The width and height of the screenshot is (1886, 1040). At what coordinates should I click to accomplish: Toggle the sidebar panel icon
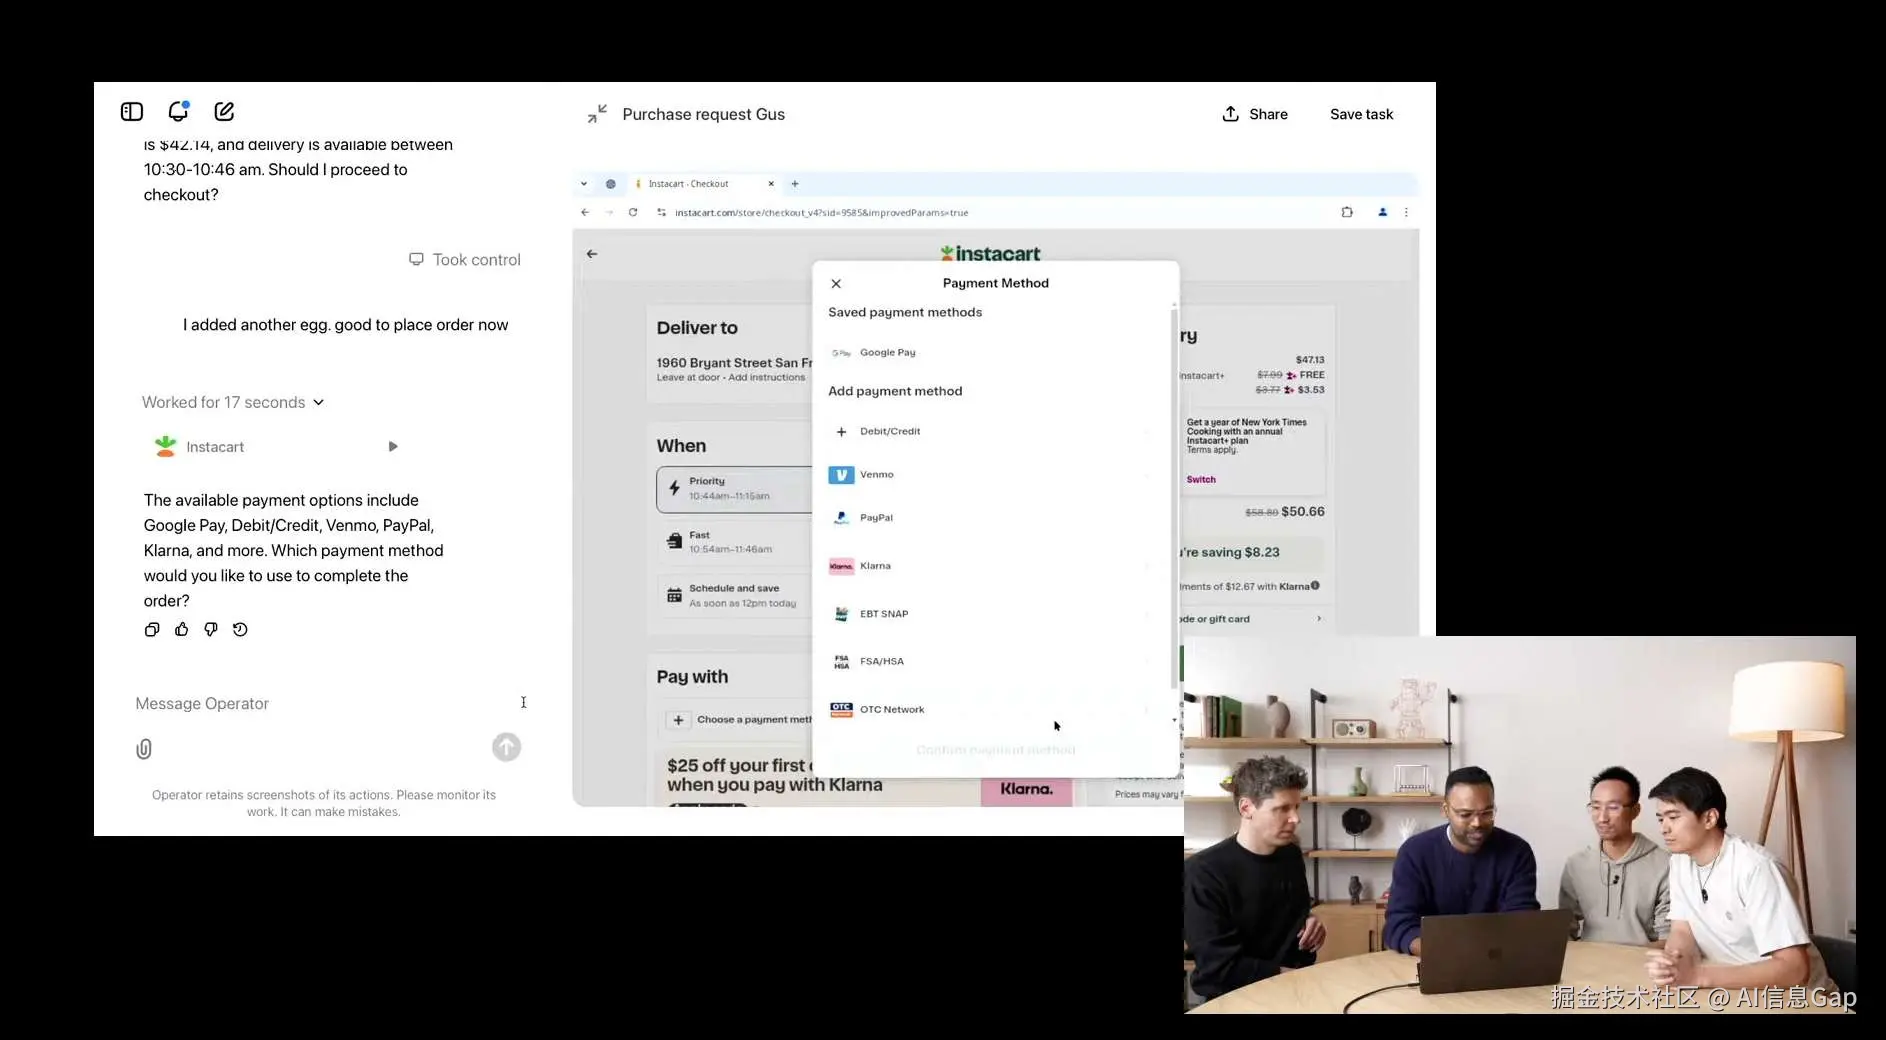[x=132, y=111]
